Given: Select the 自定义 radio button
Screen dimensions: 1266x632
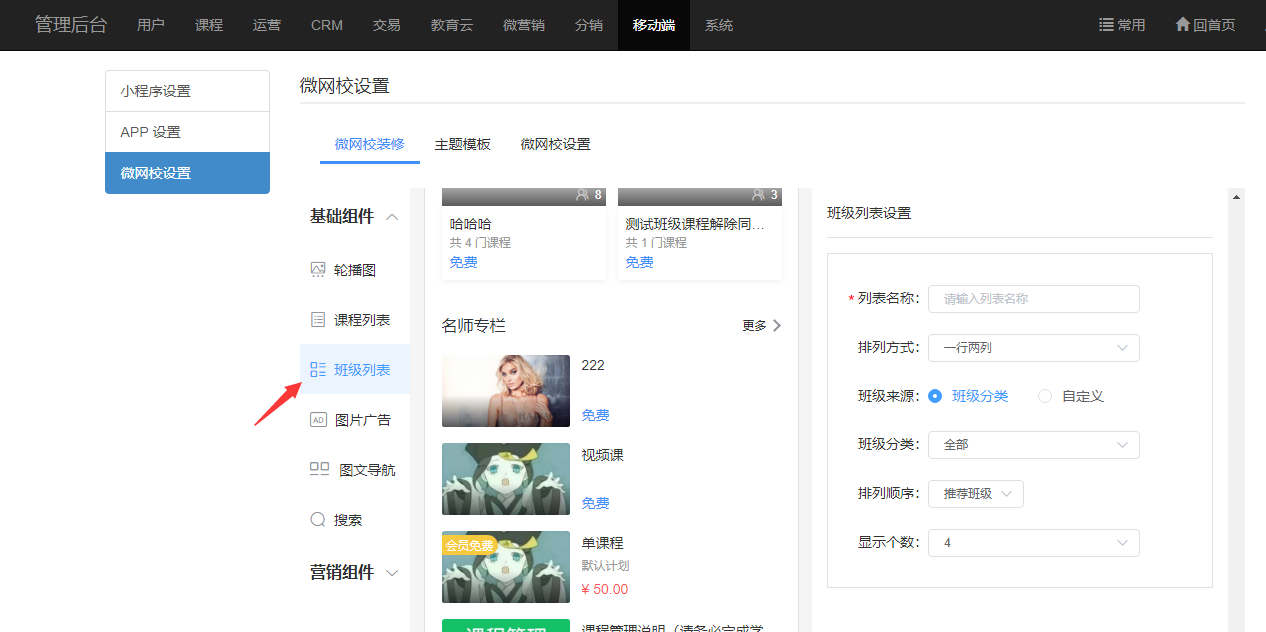Looking at the screenshot, I should [x=1045, y=396].
